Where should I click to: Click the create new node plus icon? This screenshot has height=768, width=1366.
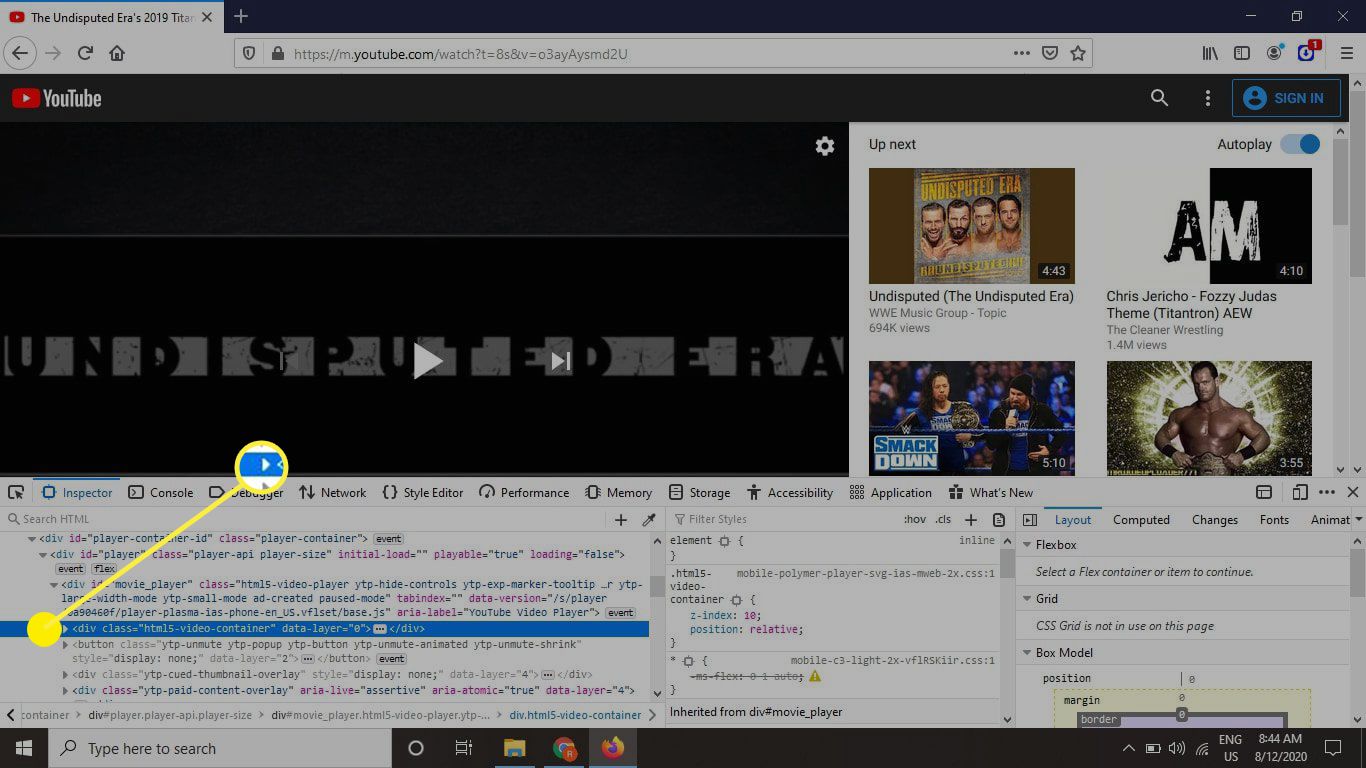click(x=621, y=520)
